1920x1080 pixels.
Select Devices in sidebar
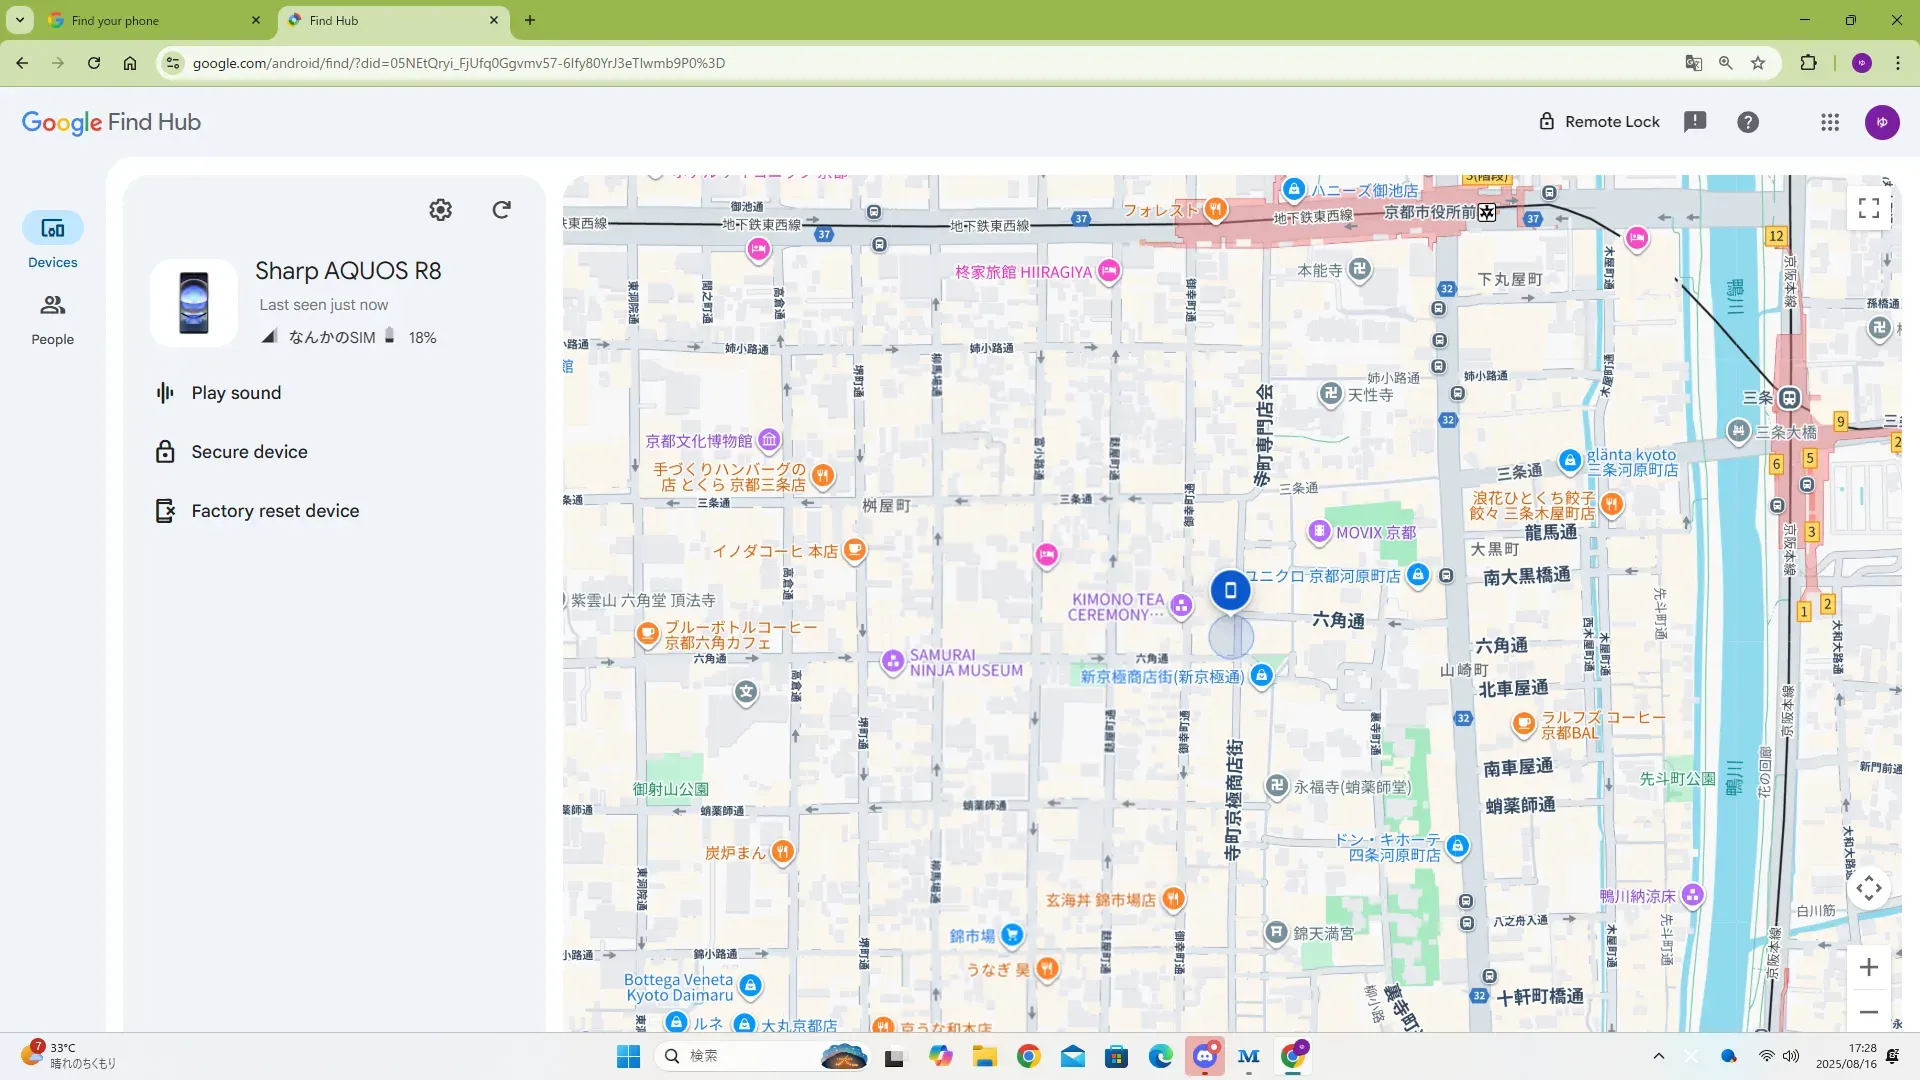click(x=52, y=240)
